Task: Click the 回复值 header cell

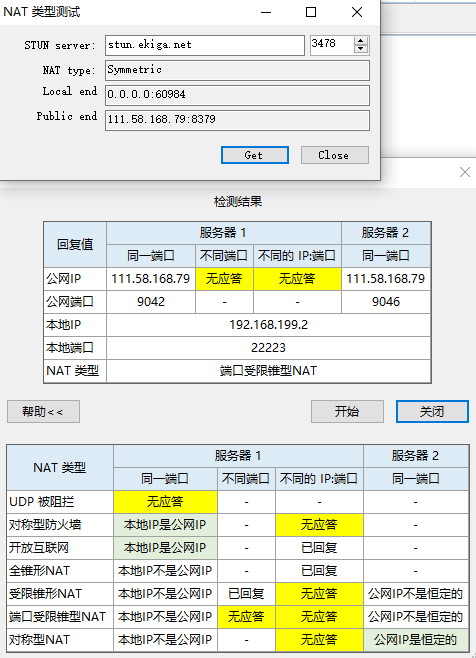Action: (x=75, y=244)
